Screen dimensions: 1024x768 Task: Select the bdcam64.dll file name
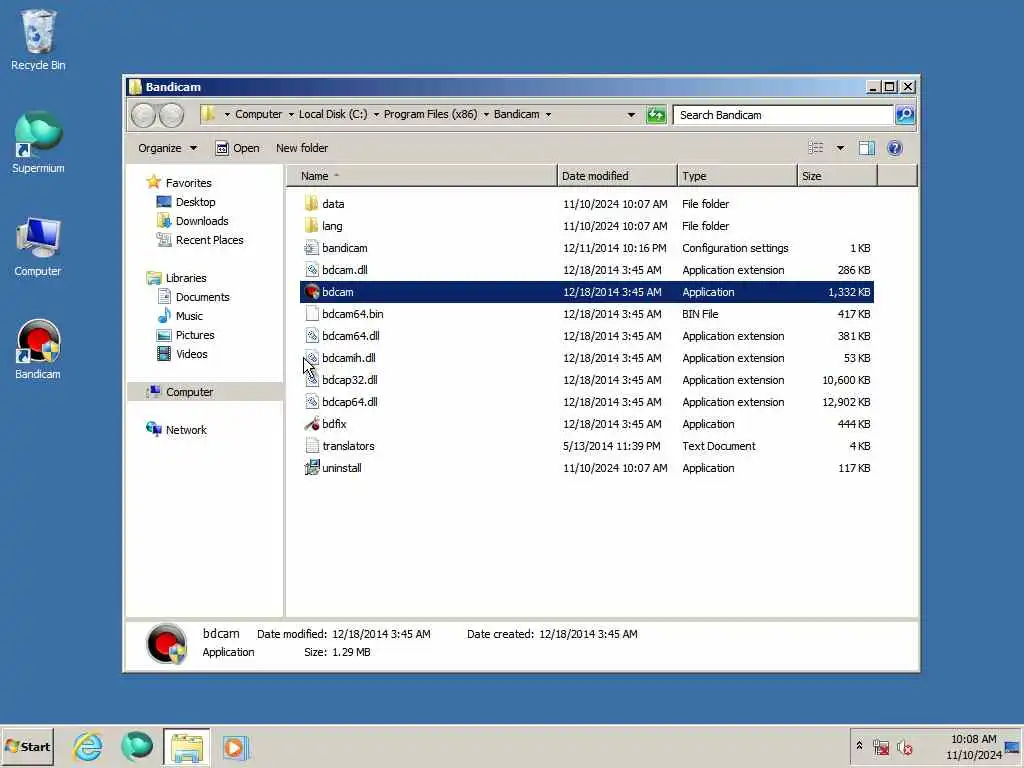pyautogui.click(x=351, y=336)
